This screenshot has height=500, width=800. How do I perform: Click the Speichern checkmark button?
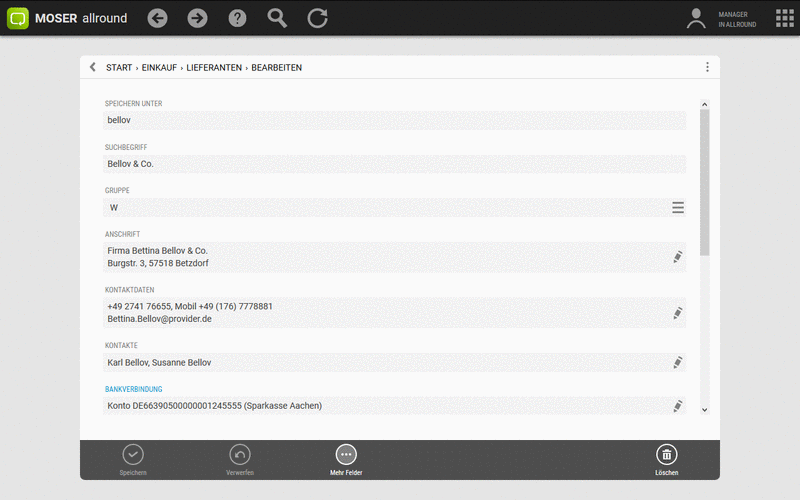[133, 459]
